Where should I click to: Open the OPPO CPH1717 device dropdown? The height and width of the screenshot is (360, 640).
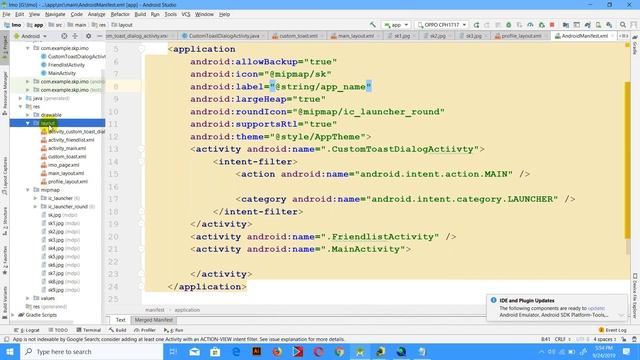(x=442, y=25)
